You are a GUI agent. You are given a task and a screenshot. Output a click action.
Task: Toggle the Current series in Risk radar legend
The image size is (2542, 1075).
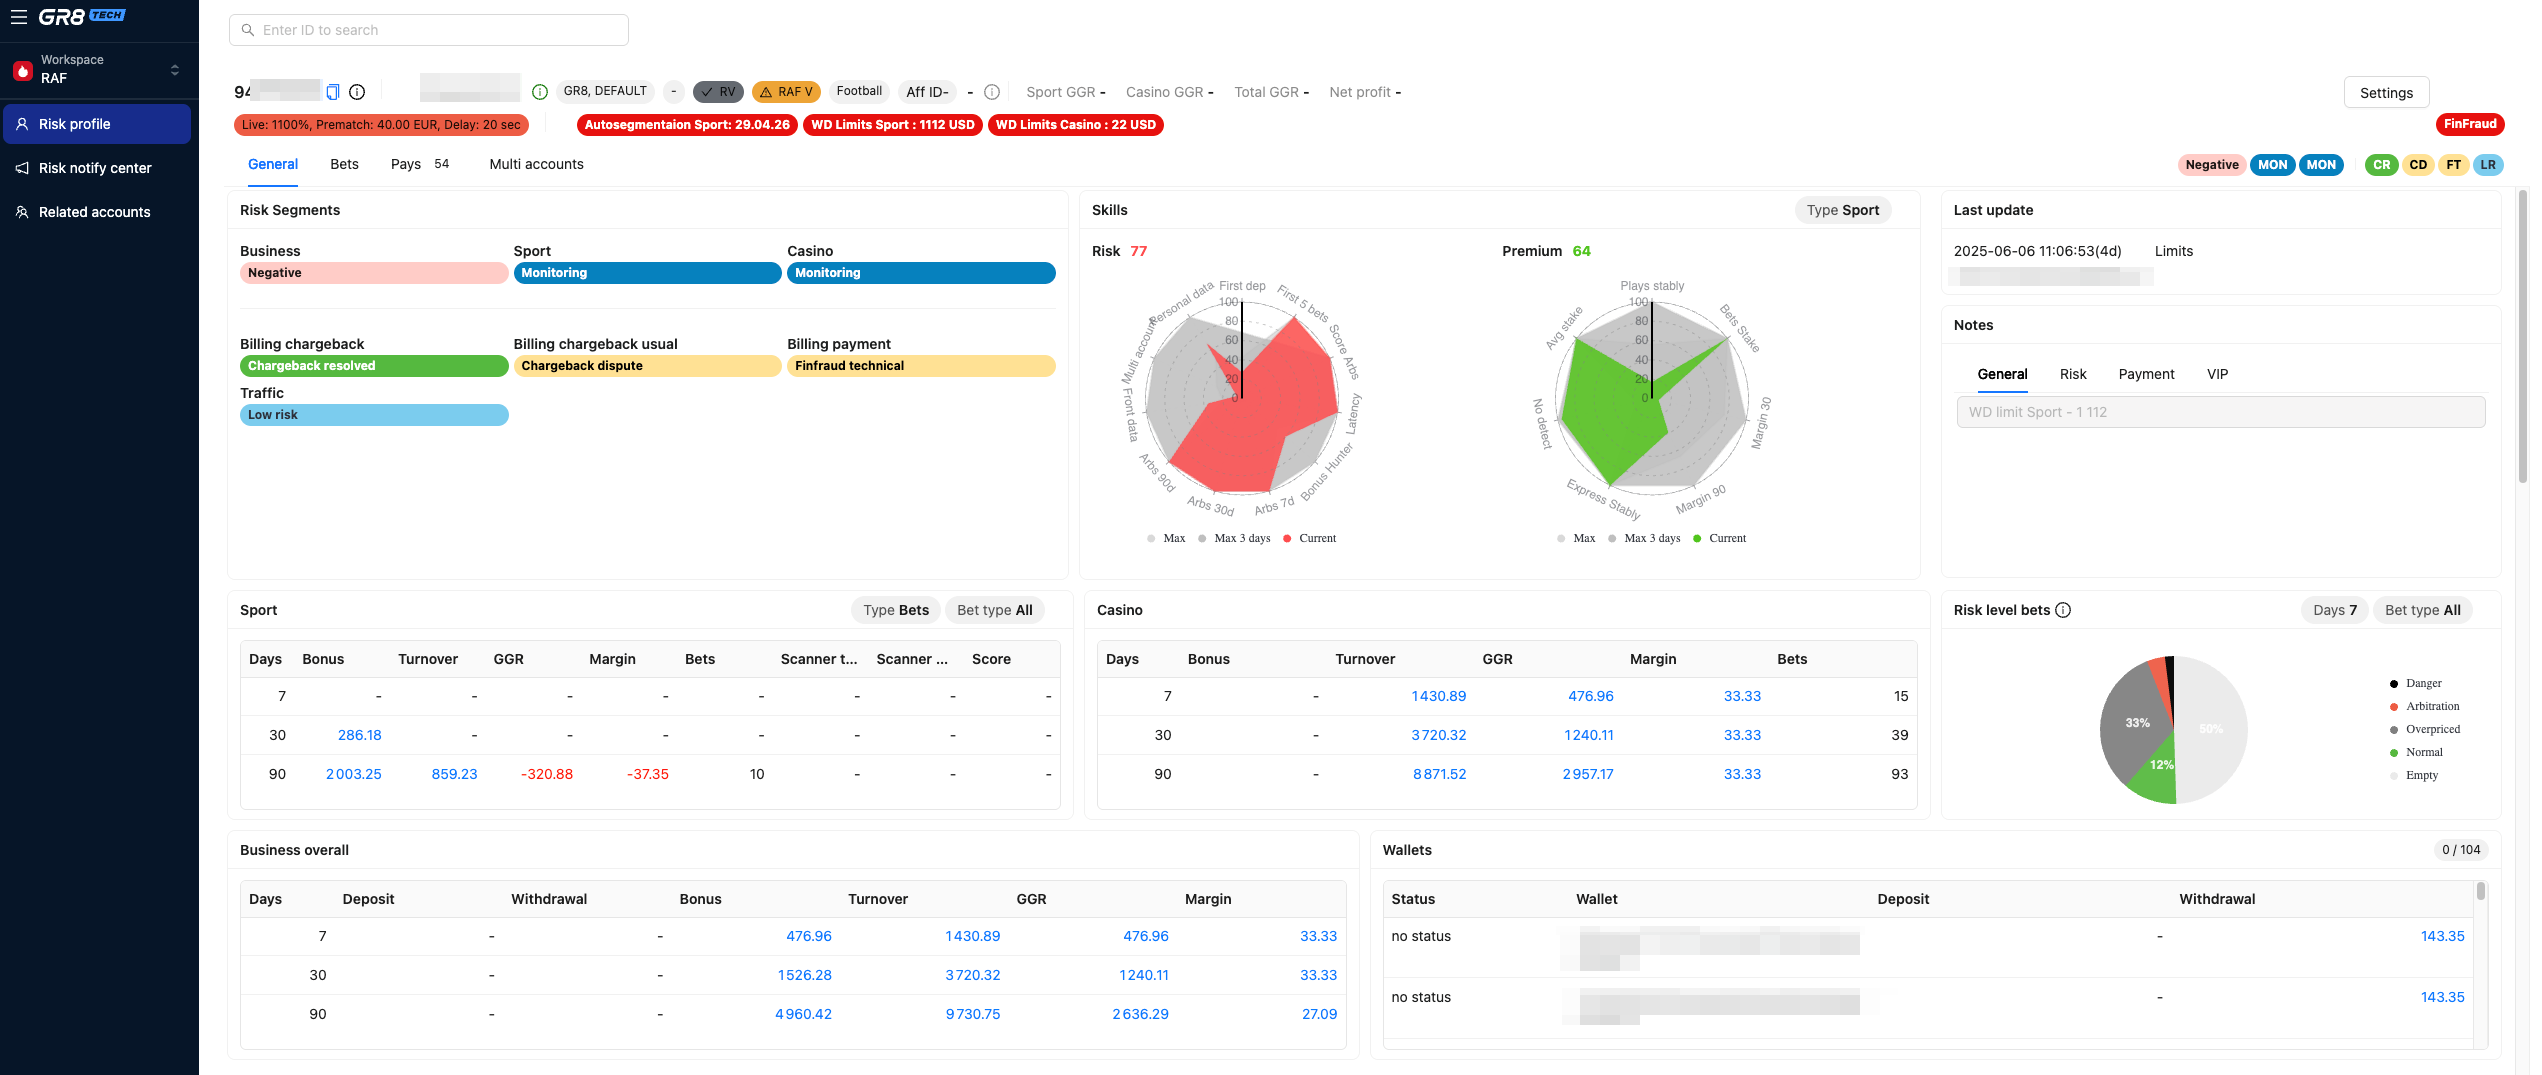[x=1309, y=538]
